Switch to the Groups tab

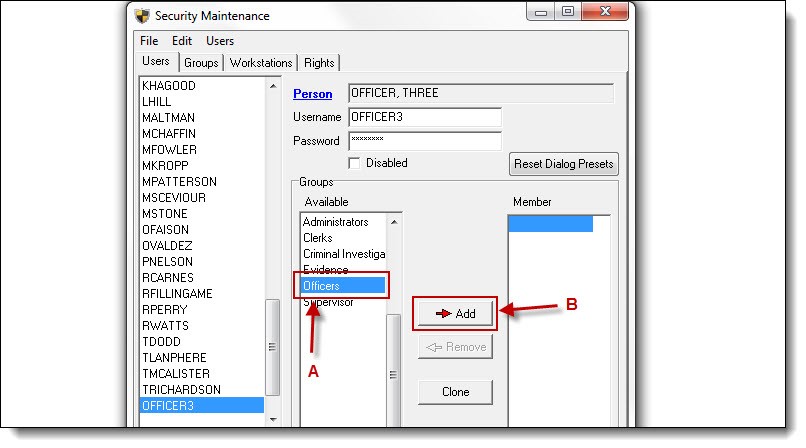(x=201, y=62)
